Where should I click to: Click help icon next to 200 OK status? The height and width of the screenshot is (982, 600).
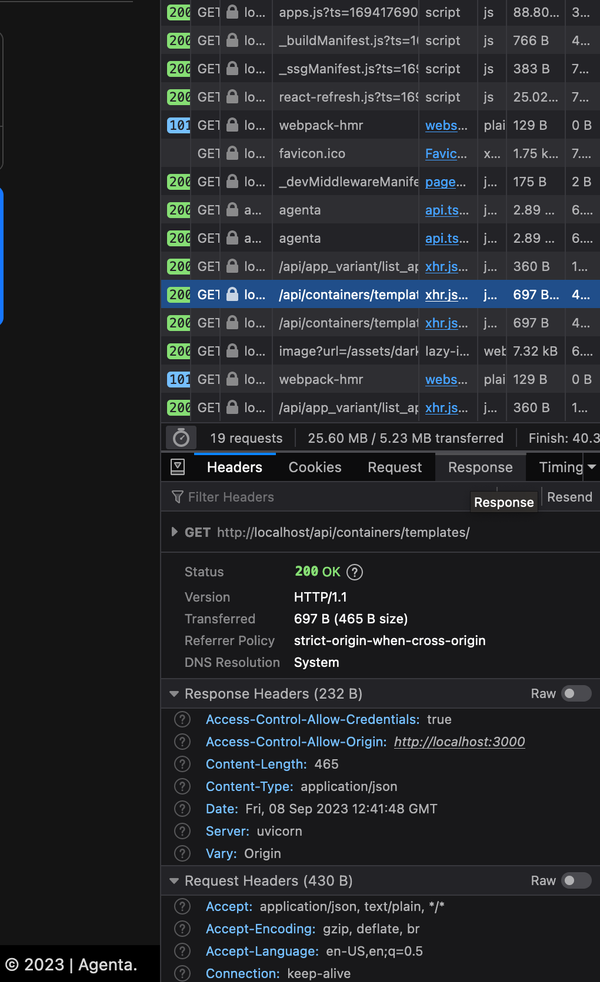(x=354, y=572)
